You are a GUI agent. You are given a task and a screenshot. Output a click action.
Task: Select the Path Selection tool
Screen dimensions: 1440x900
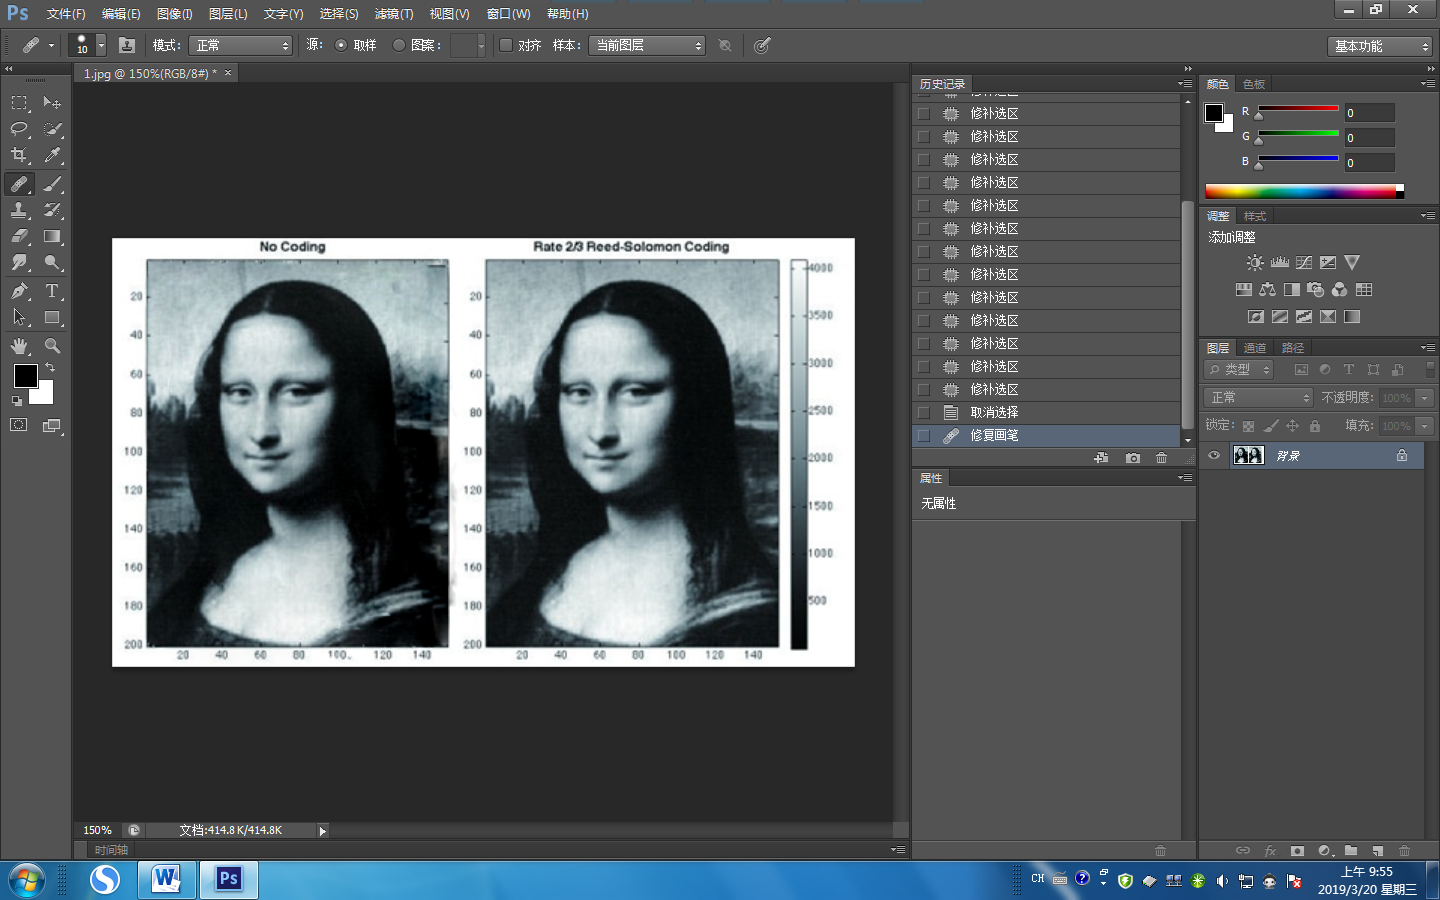(x=19, y=317)
